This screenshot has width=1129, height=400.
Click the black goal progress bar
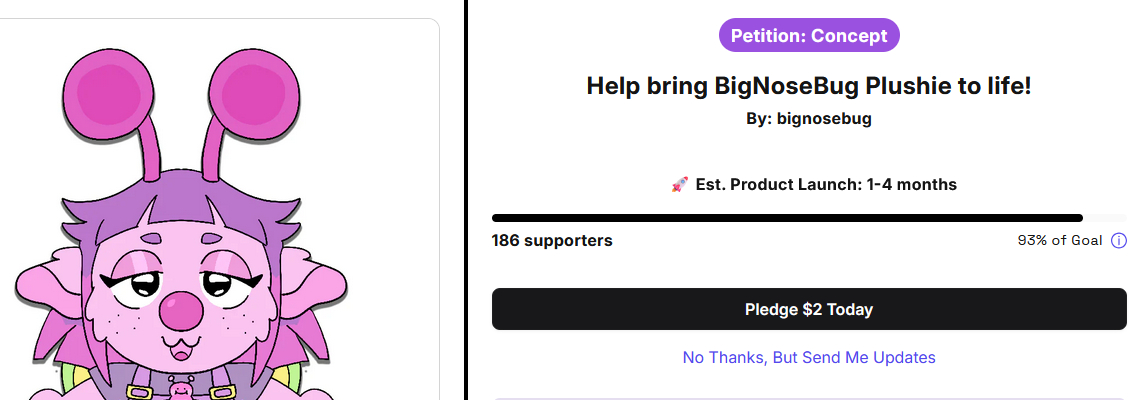(787, 217)
